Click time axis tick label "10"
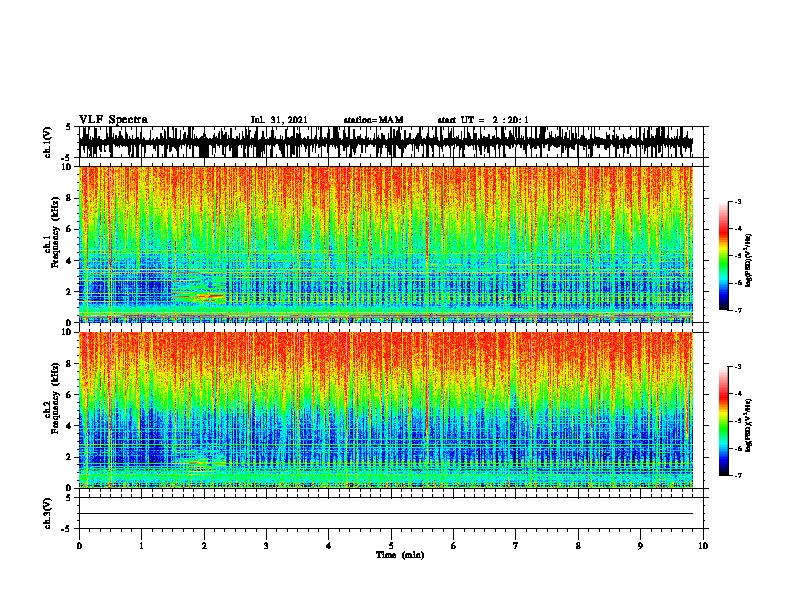This screenshot has height=612, width=792. point(703,546)
